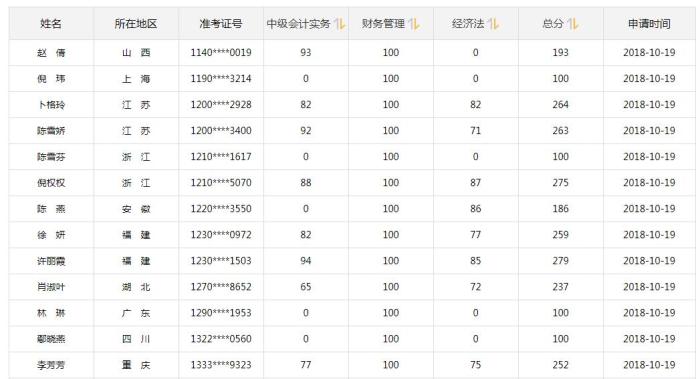Image resolution: width=700 pixels, height=379 pixels.
Task: Click total score 275 cell
Action: 560,183
